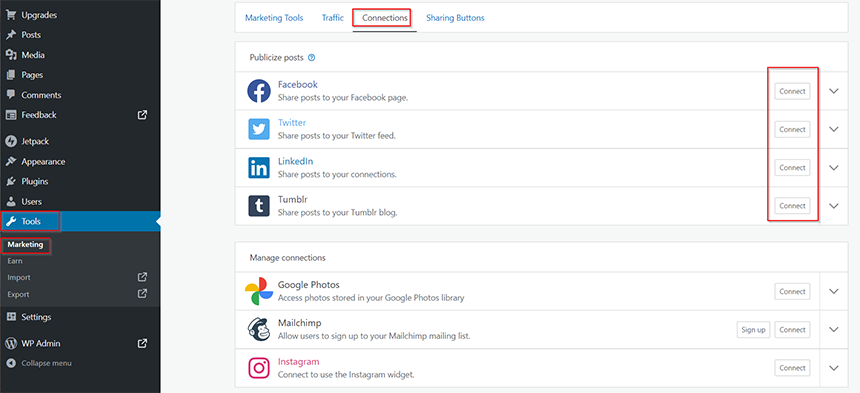The image size is (860, 393).
Task: Click the Media icon in sidebar
Action: [10, 55]
